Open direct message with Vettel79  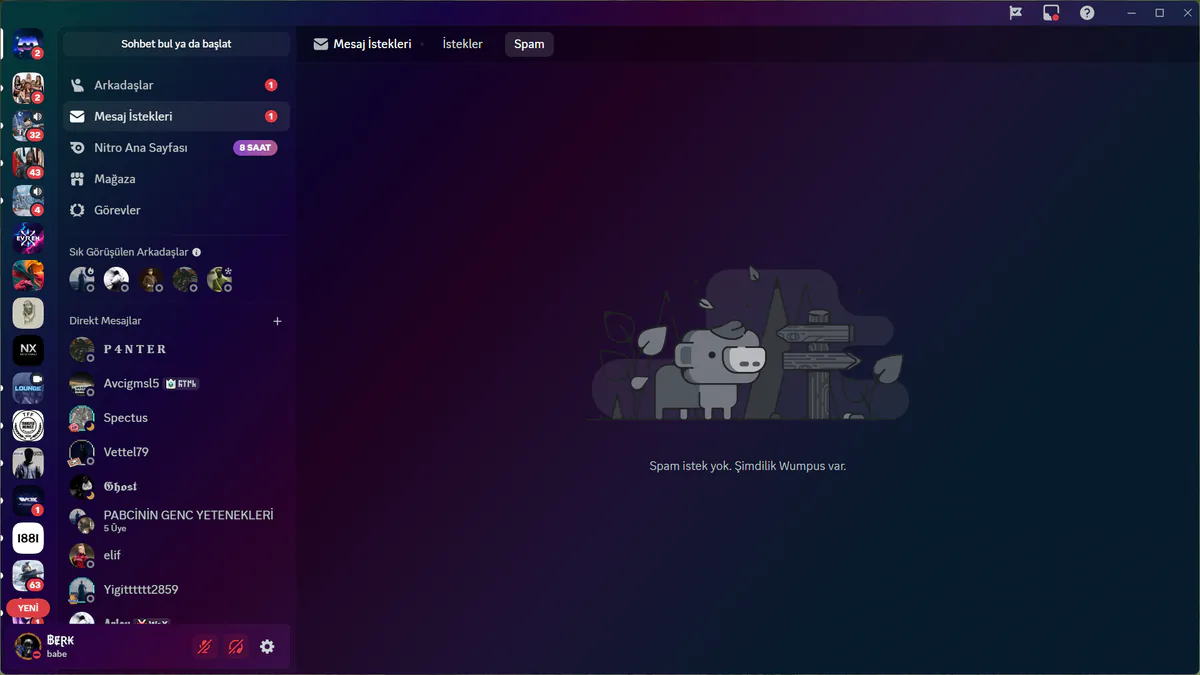click(176, 452)
